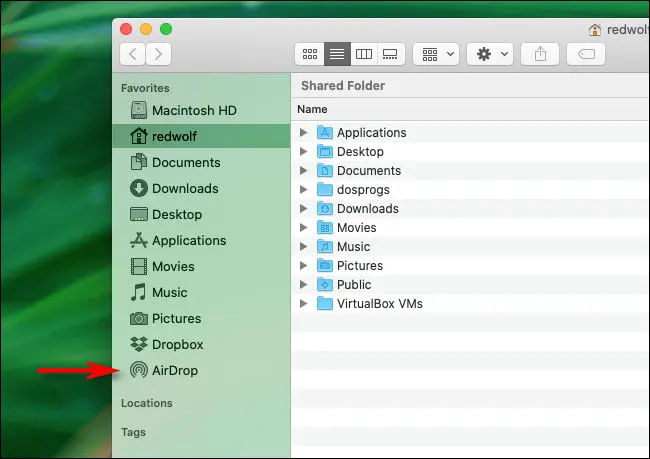The width and height of the screenshot is (650, 459).
Task: Navigate back with the back arrow
Action: [x=133, y=54]
